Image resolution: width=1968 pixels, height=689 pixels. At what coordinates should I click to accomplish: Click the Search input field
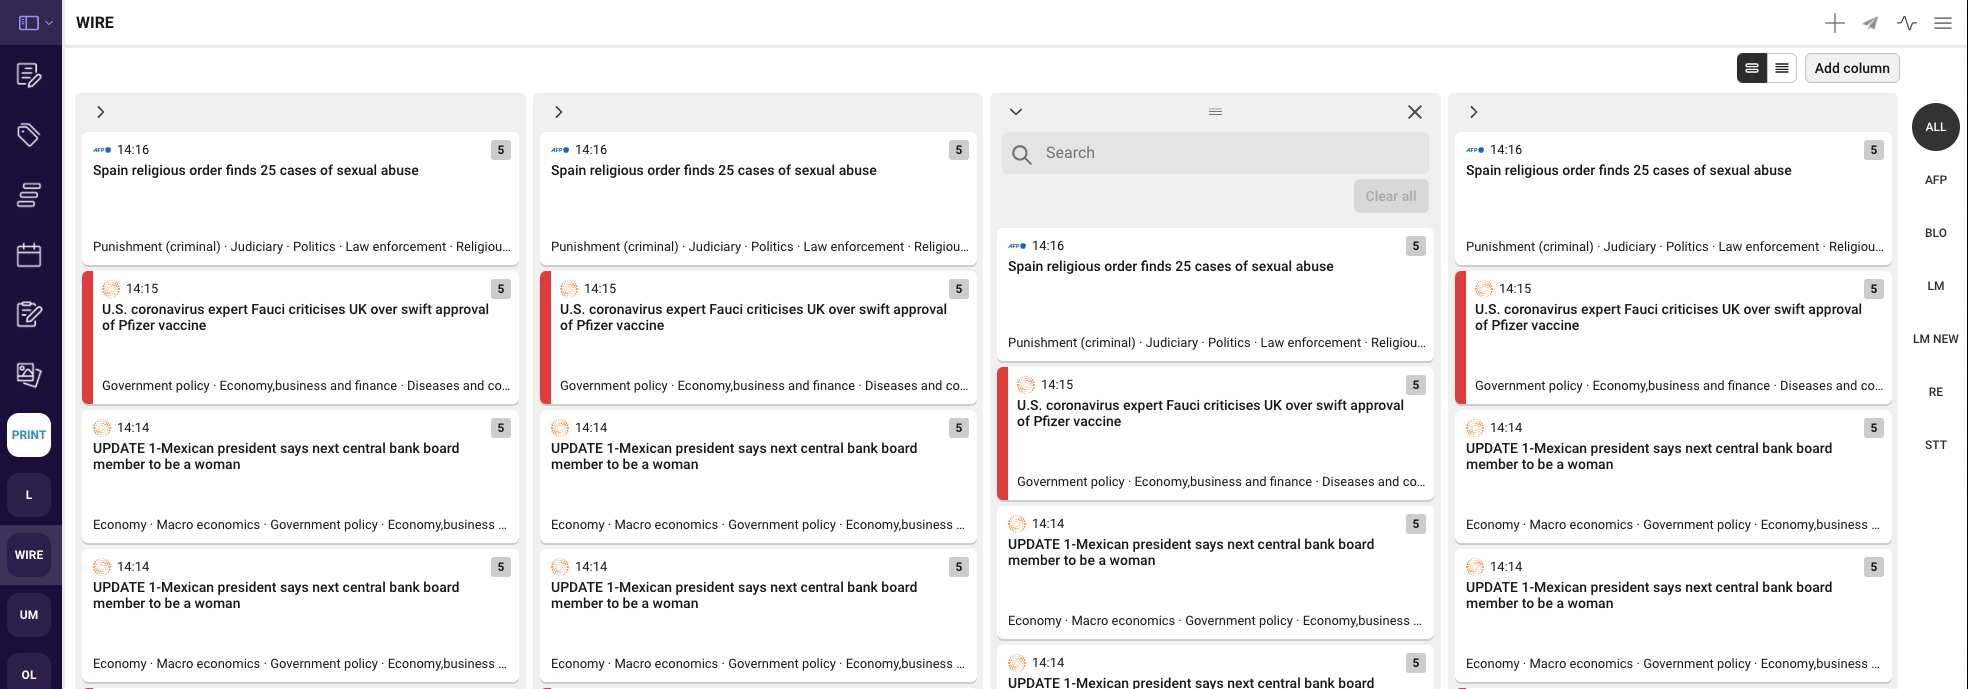coord(1230,153)
